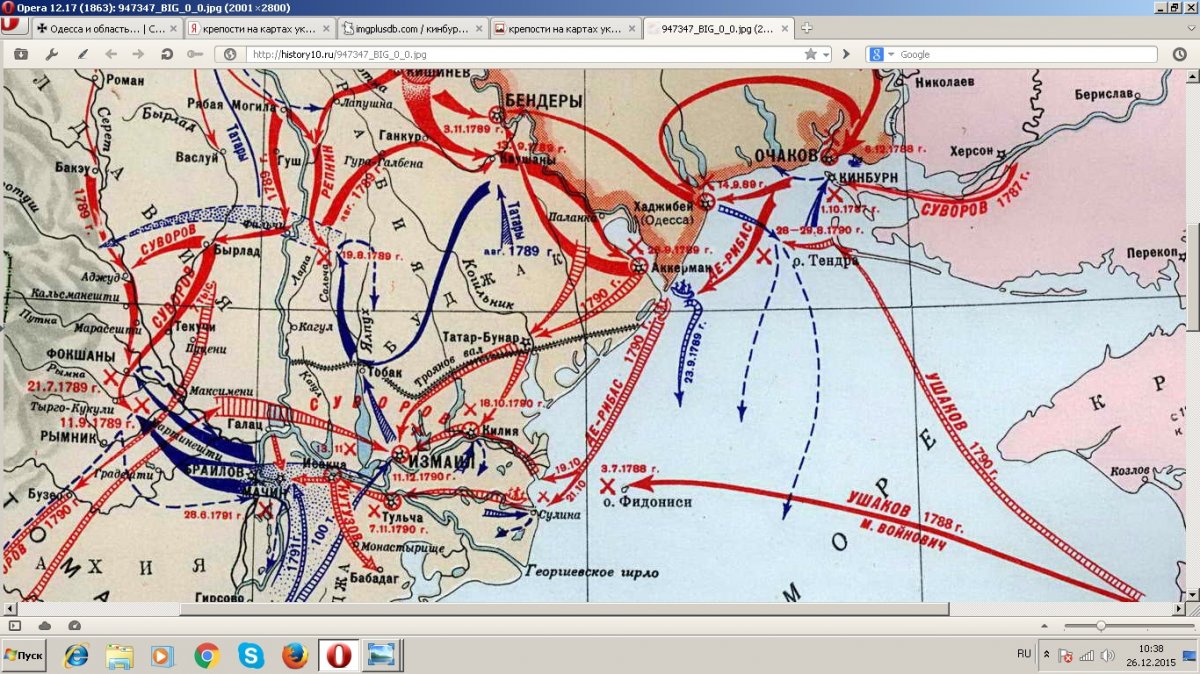Bookmark page using star icon in address bar
The height and width of the screenshot is (674, 1200).
810,54
